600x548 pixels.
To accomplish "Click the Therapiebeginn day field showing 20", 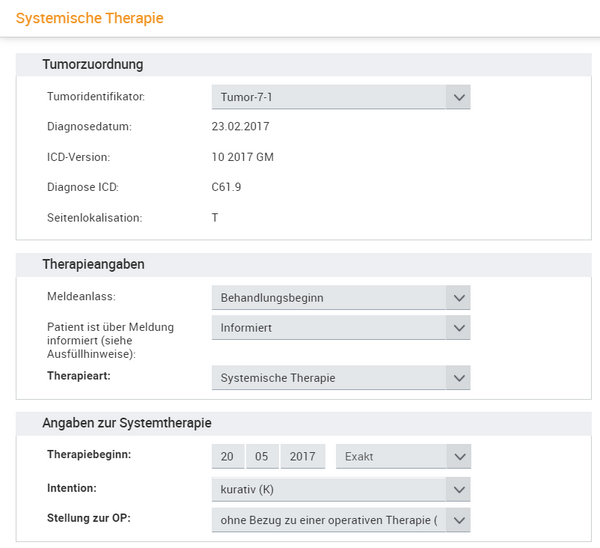I will 228,456.
